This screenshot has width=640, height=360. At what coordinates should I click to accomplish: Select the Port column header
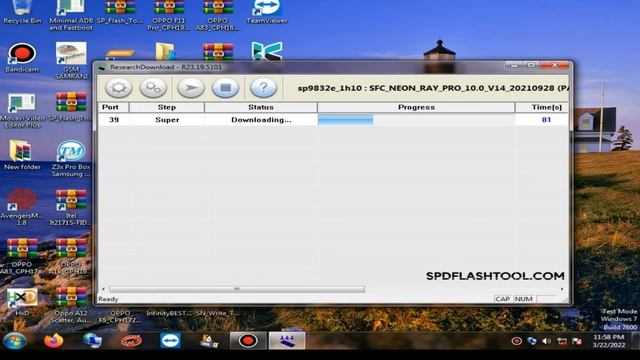tap(113, 107)
